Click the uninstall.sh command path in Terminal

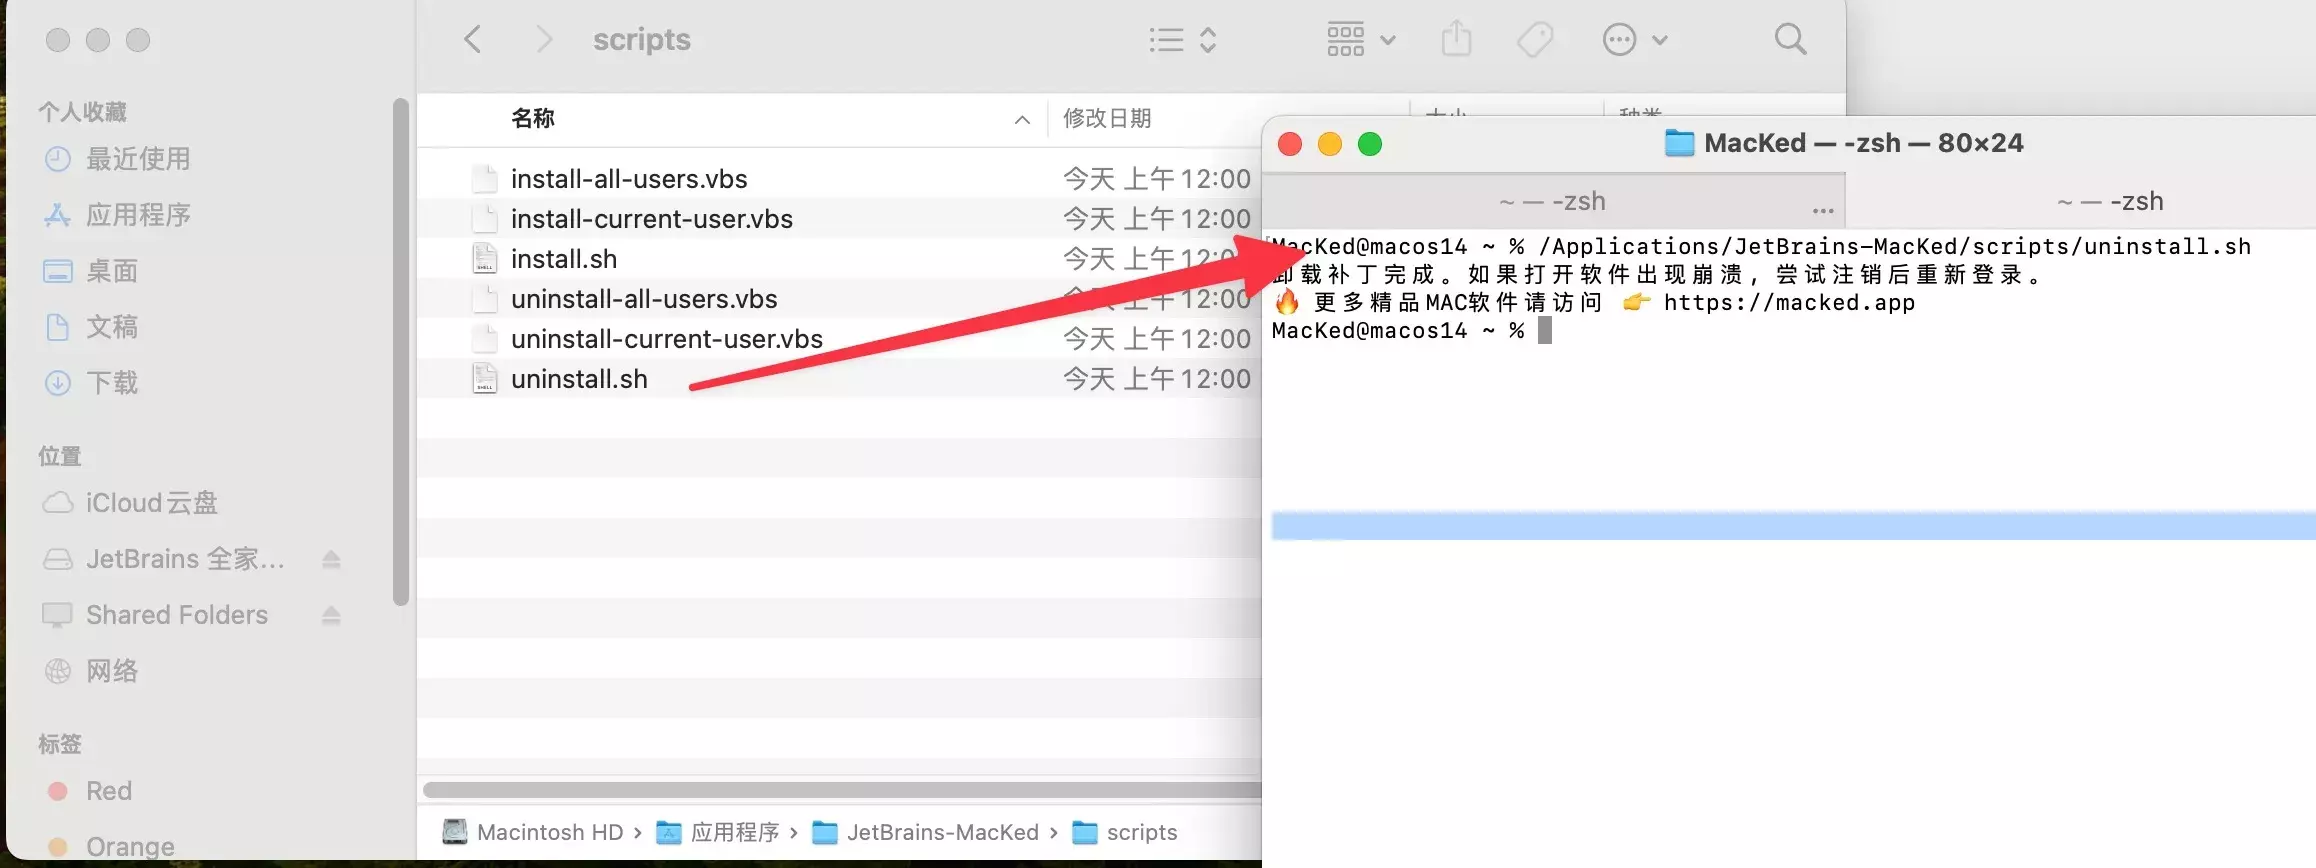pos(1895,247)
